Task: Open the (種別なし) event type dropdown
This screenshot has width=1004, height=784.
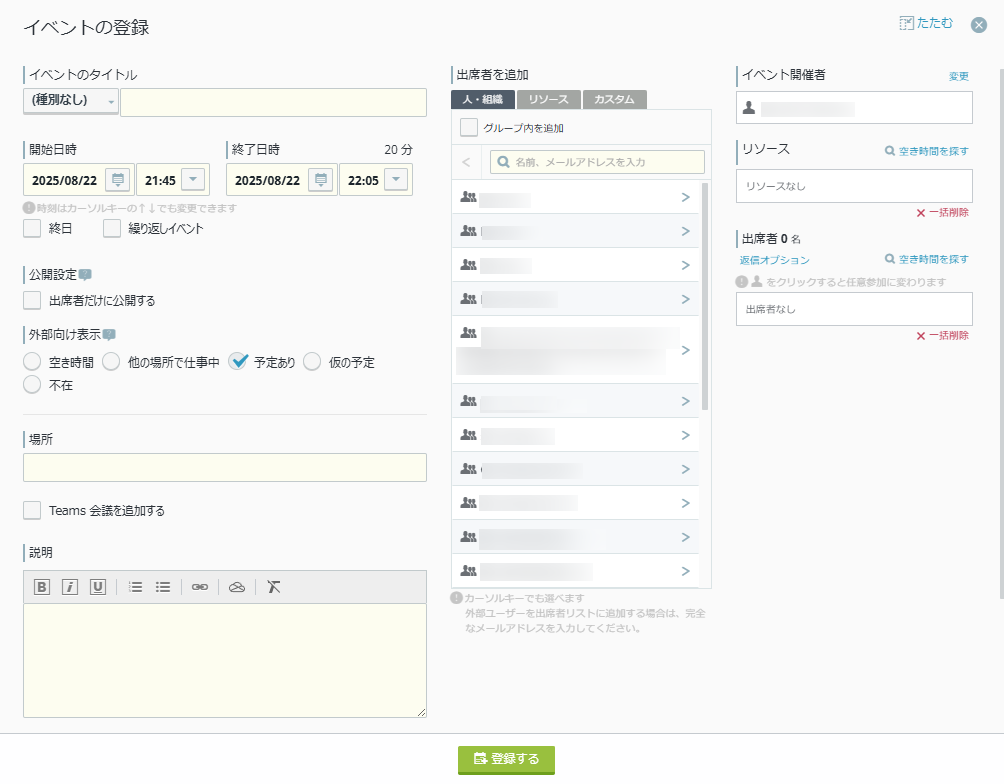Action: [x=70, y=101]
